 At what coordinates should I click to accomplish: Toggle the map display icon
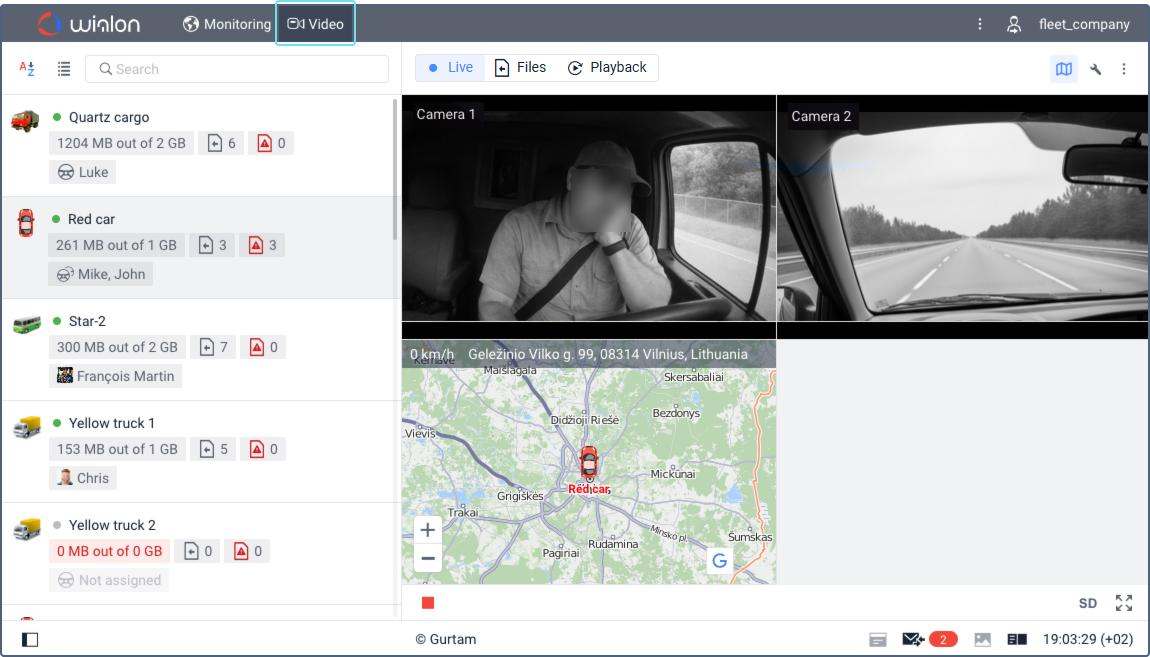1064,69
